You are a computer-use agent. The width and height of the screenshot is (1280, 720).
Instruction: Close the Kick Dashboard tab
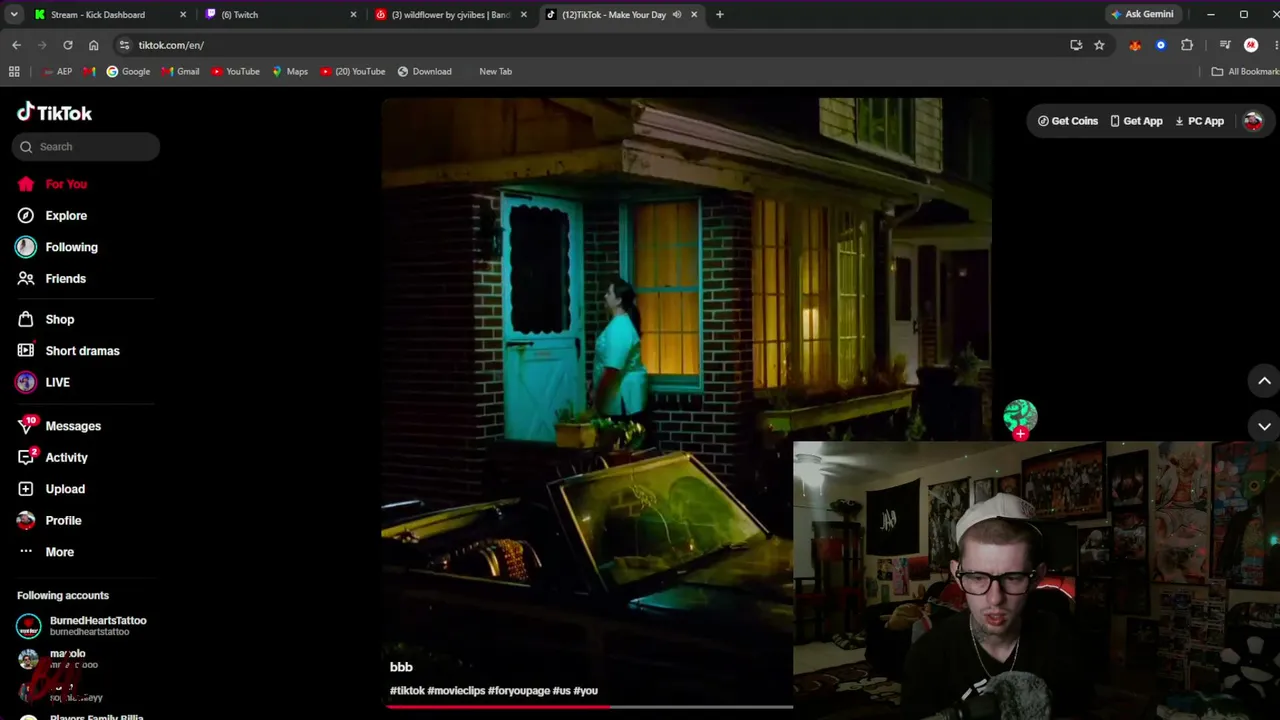coord(183,15)
